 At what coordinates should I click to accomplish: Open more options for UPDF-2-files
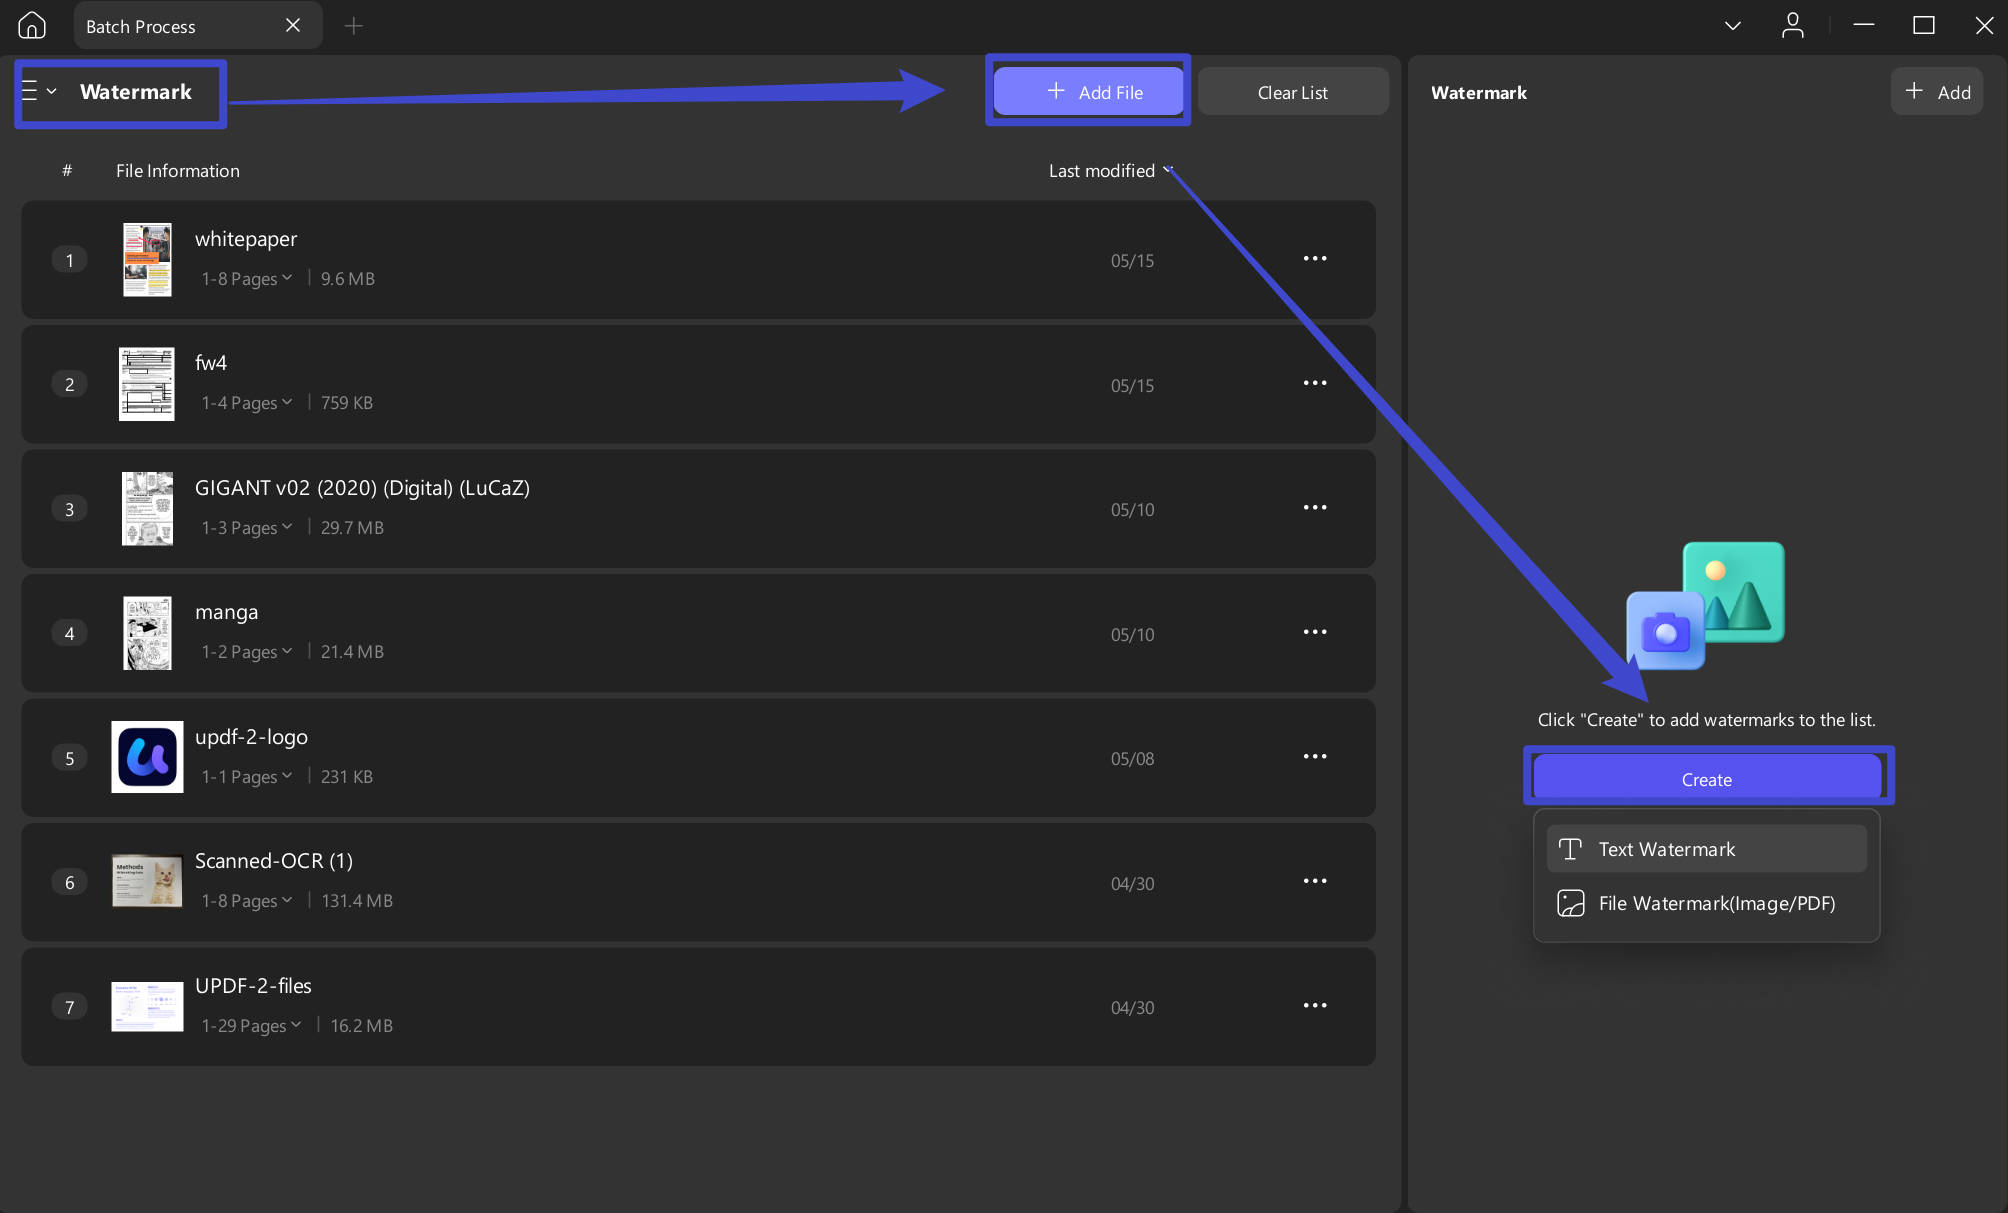point(1315,1006)
